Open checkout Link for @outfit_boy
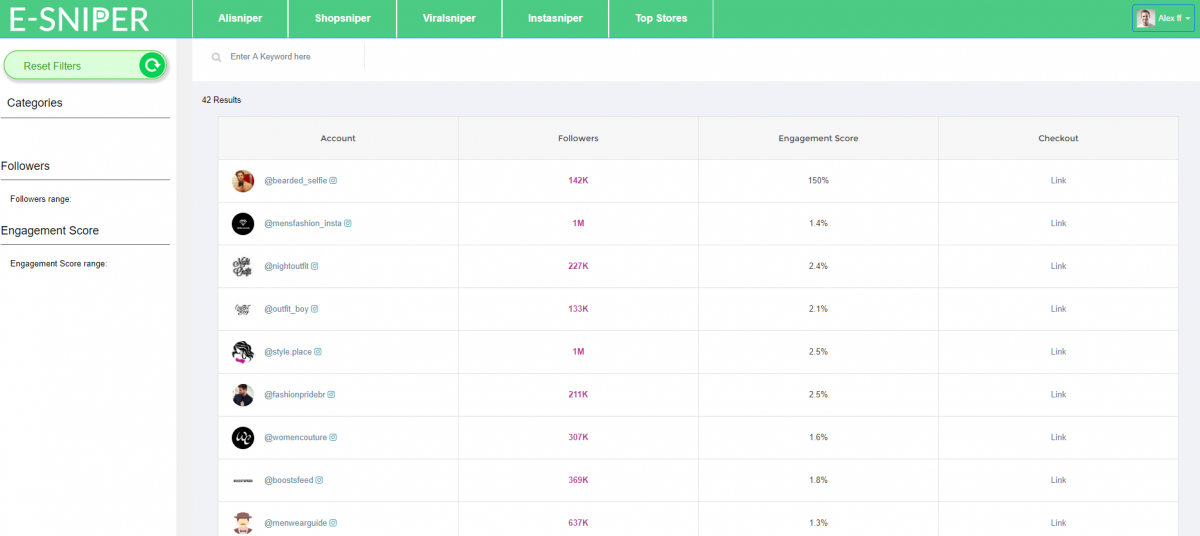Viewport: 1200px width, 536px height. 1058,309
